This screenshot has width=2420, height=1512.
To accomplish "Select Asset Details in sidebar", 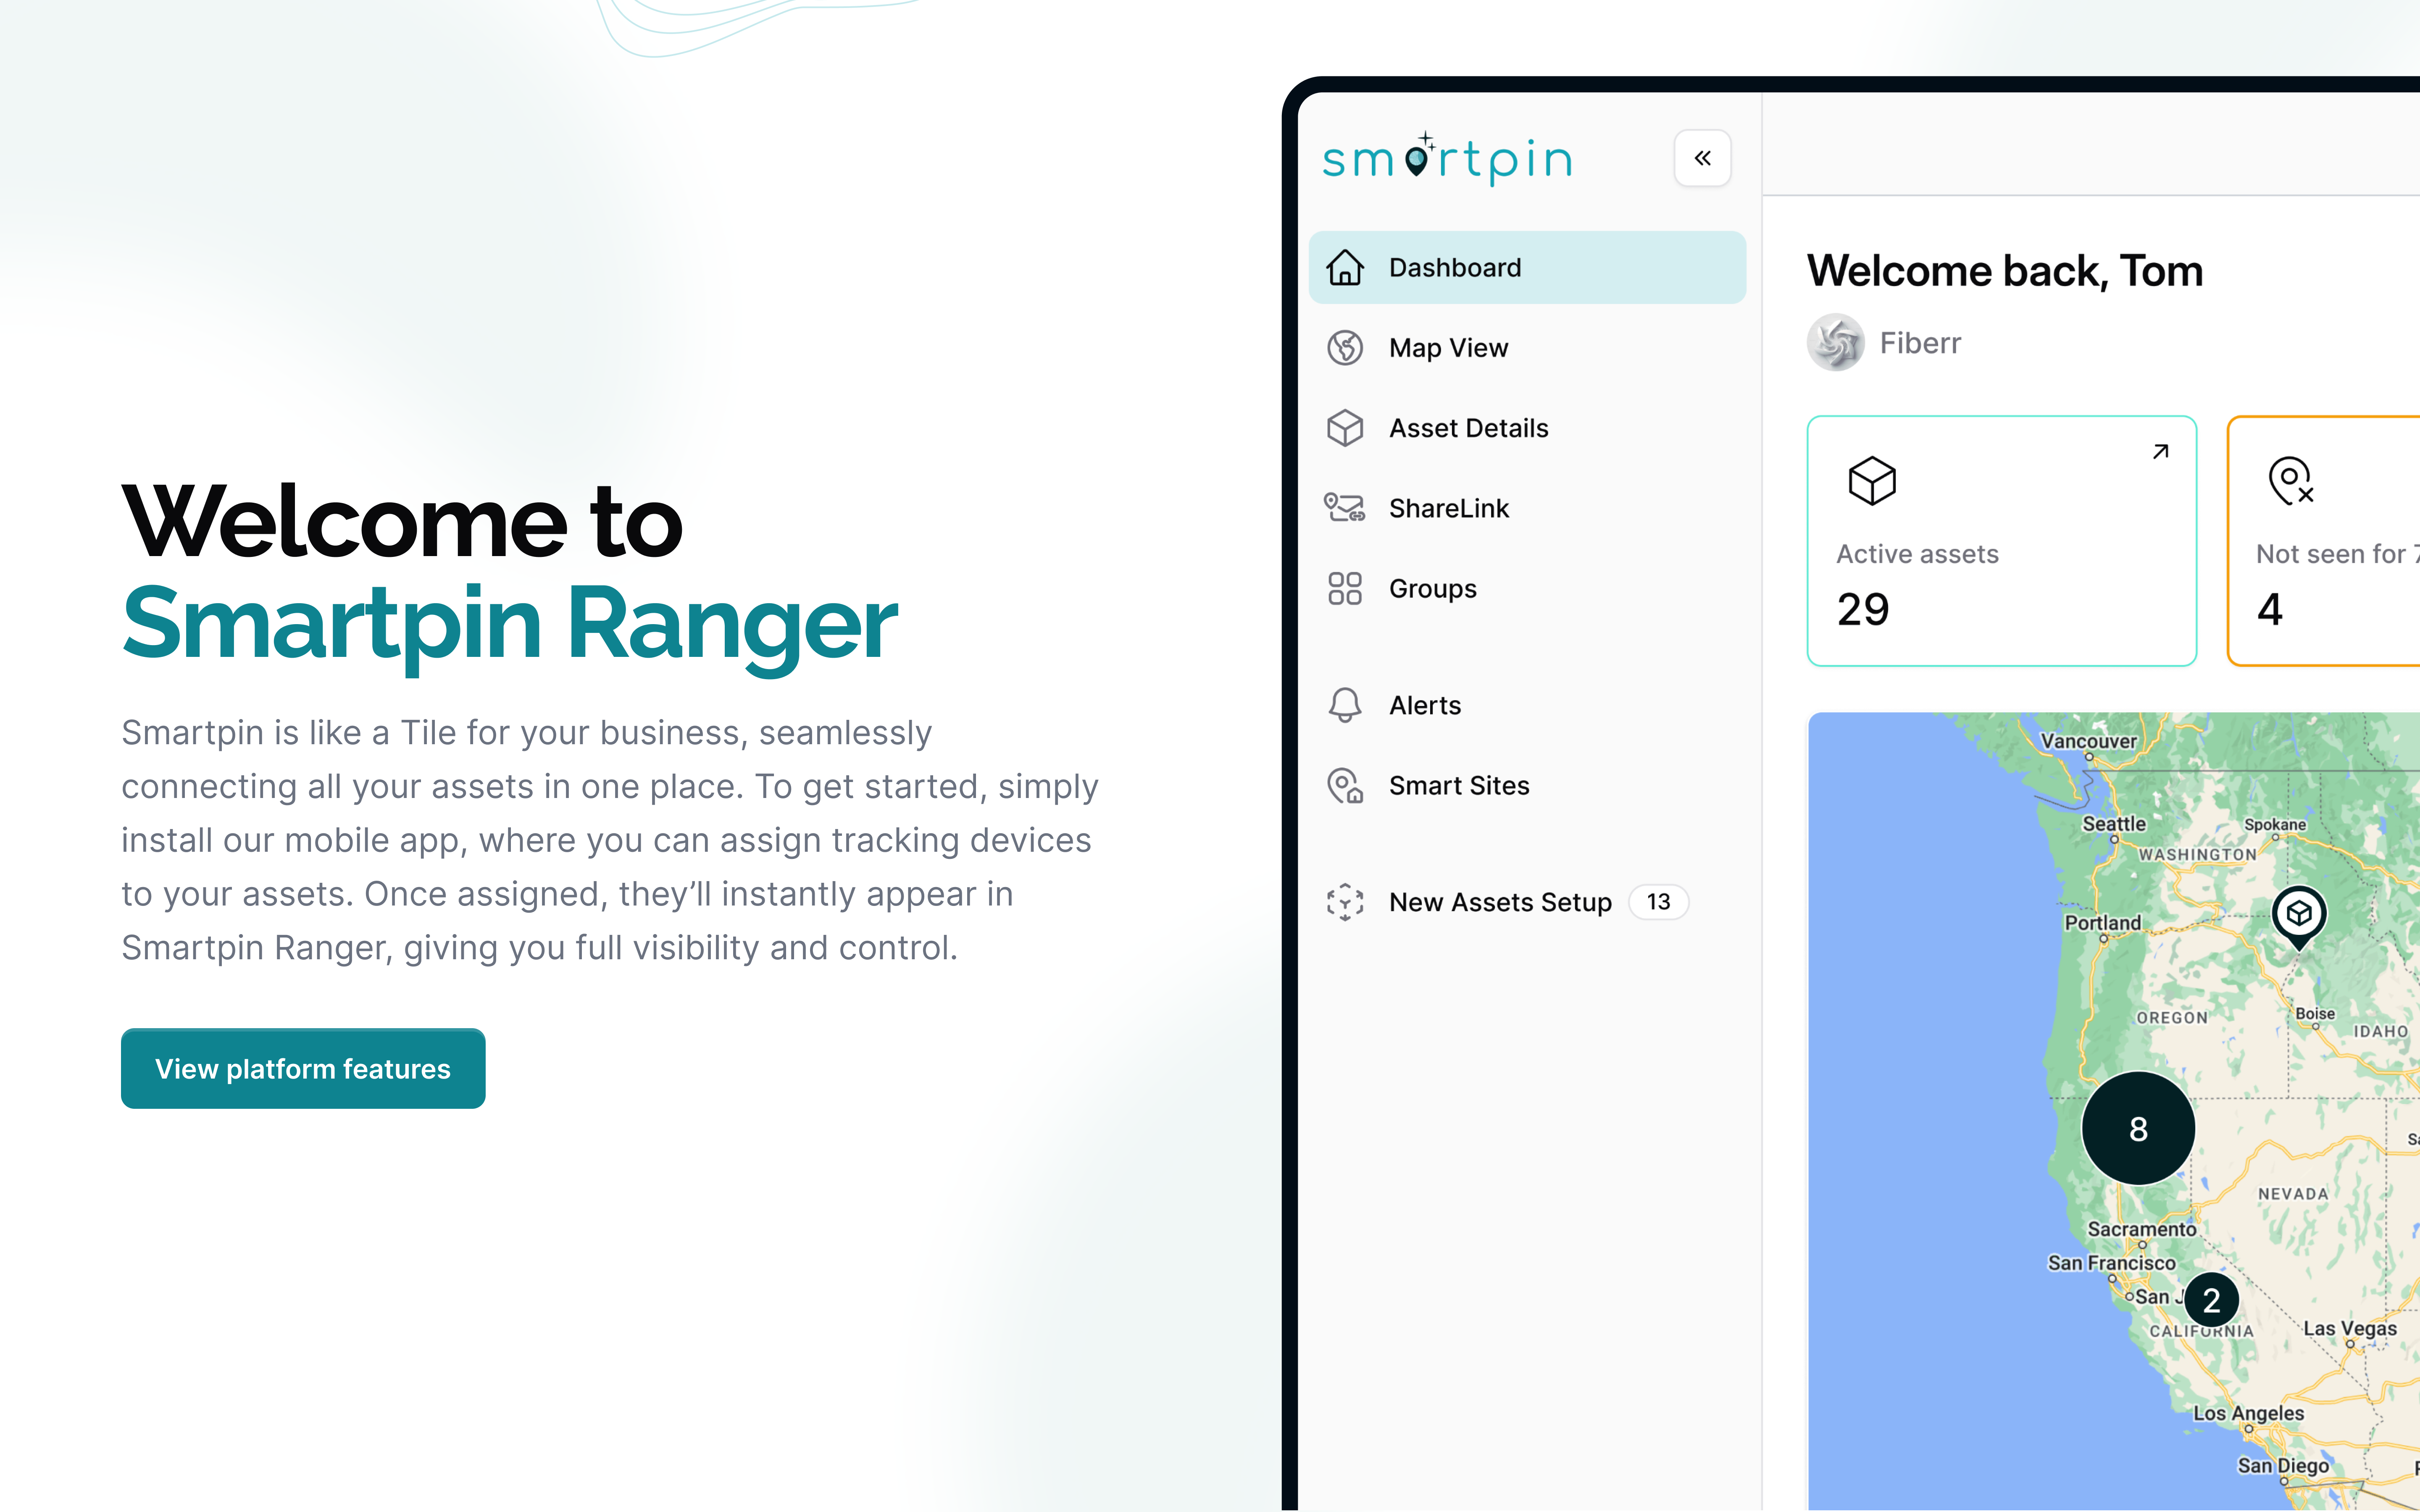I will pyautogui.click(x=1468, y=428).
